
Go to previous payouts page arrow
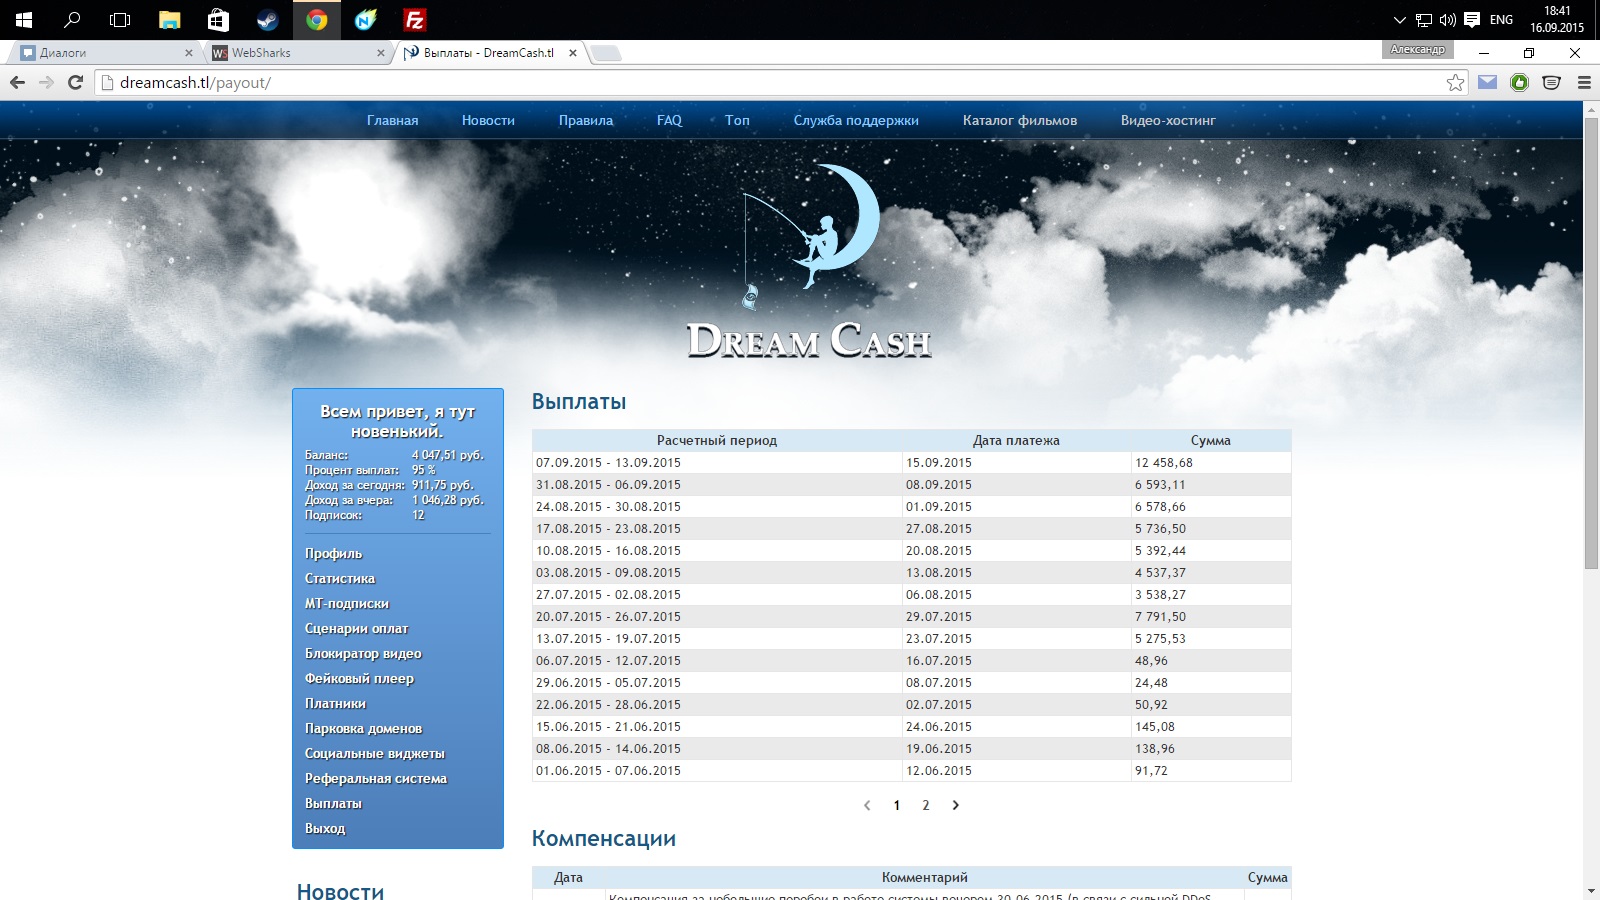pyautogui.click(x=867, y=805)
